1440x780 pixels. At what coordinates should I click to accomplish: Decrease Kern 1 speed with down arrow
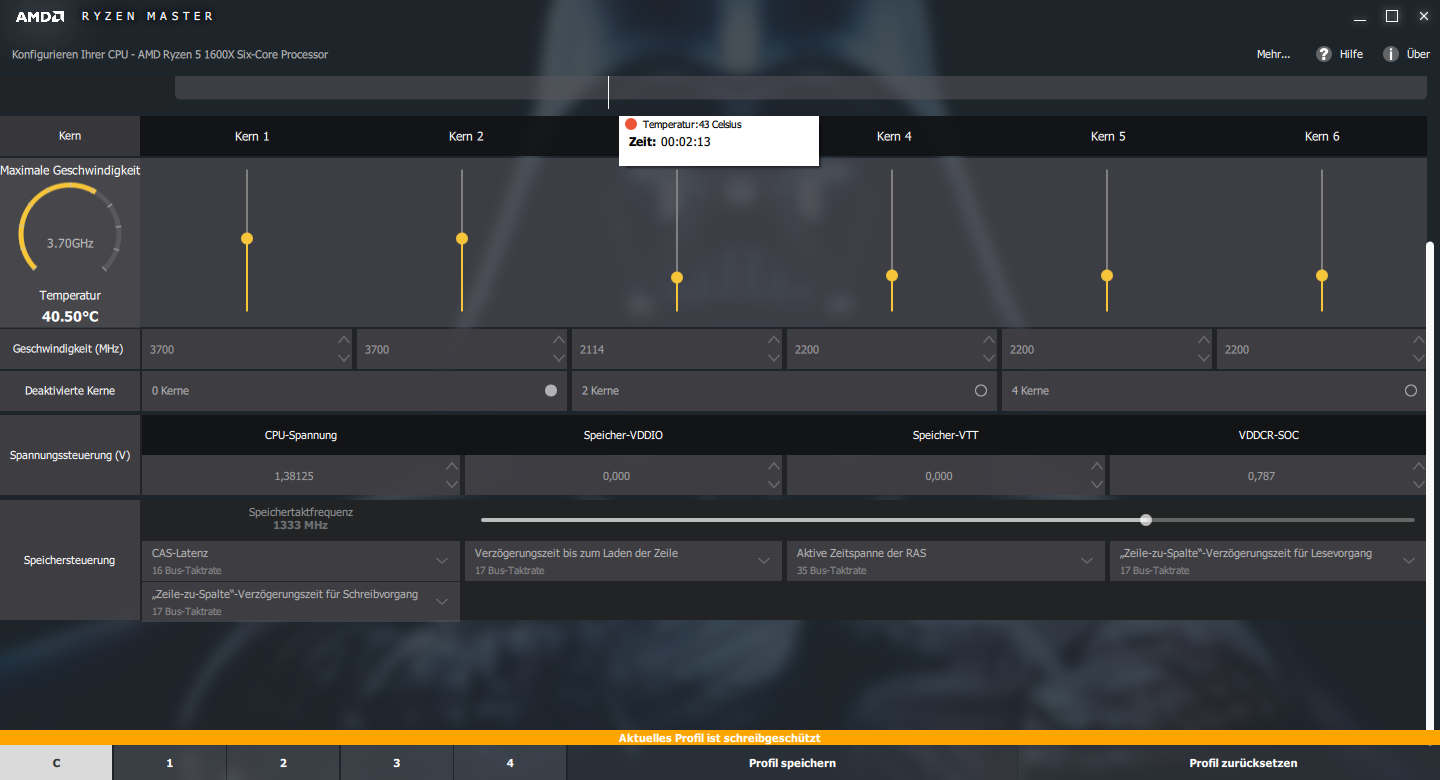point(344,358)
